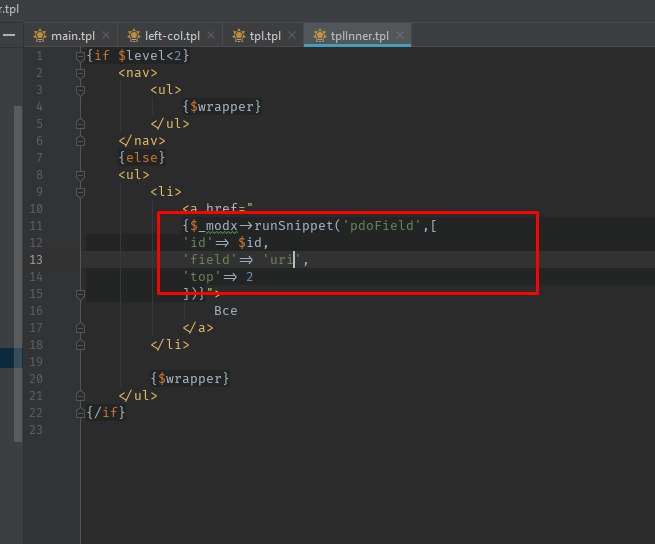Click the tpl.tpl file type icon
This screenshot has height=544, width=655.
pos(239,36)
